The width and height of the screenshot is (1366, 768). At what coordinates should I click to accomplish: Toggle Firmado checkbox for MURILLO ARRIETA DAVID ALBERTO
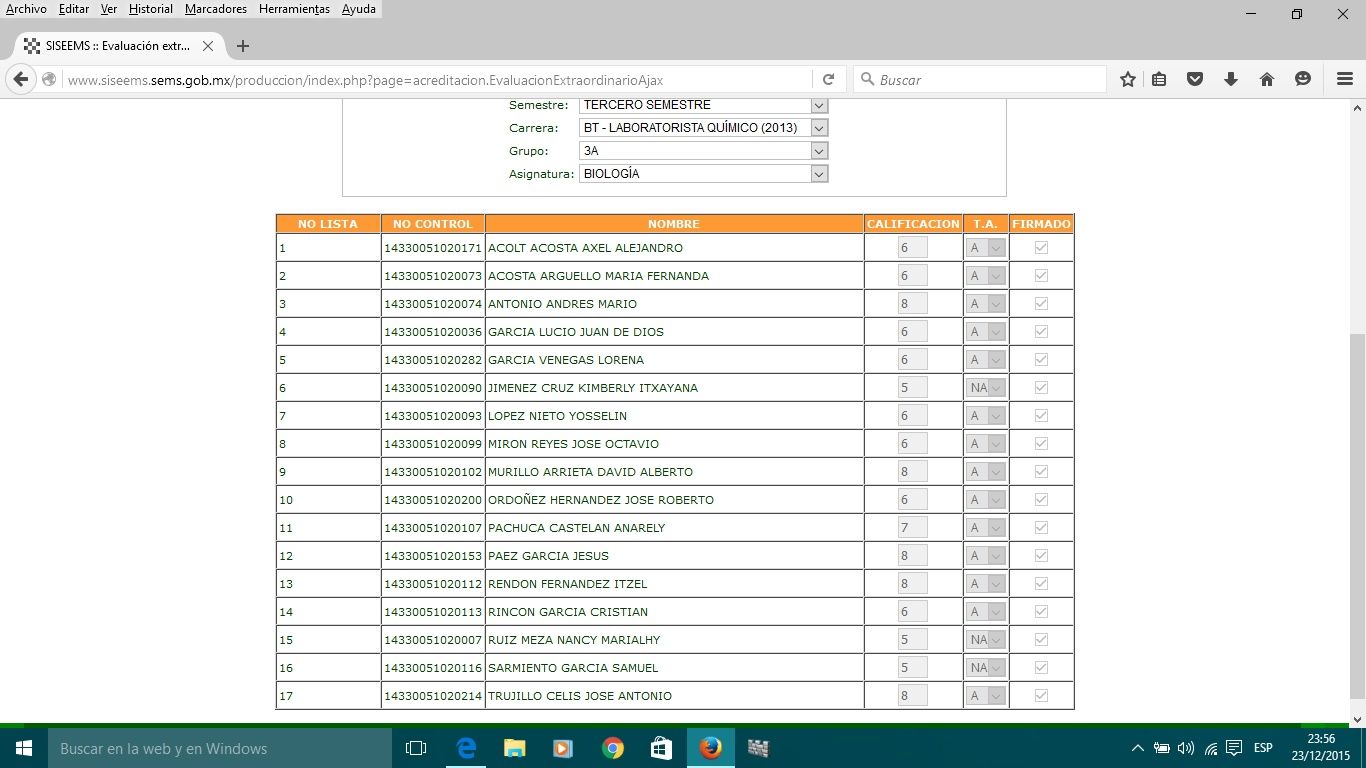tap(1041, 471)
